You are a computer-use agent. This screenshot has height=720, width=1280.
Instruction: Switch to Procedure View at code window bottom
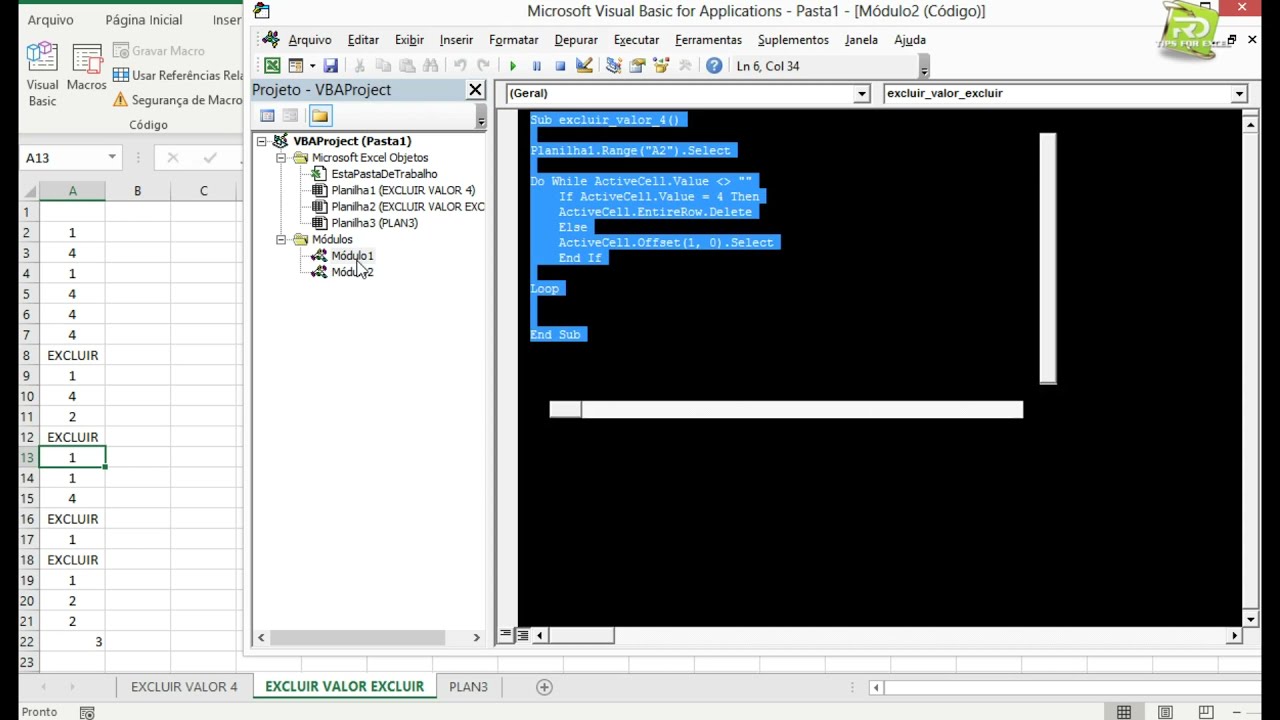pos(506,635)
